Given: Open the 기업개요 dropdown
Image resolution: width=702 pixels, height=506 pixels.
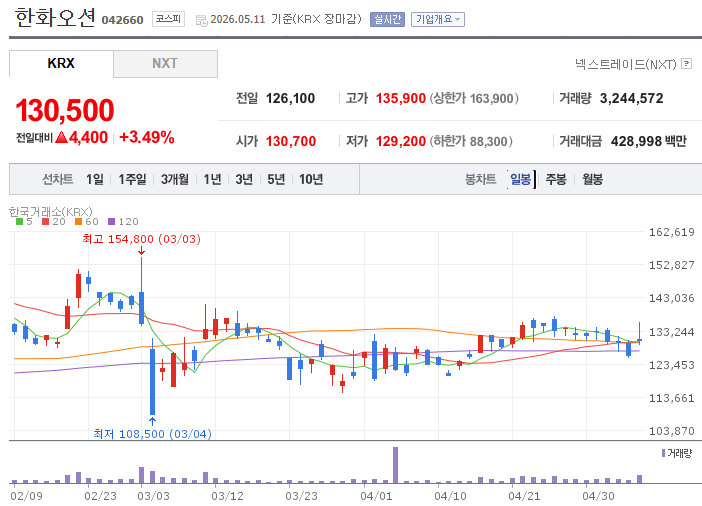Looking at the screenshot, I should click(438, 19).
